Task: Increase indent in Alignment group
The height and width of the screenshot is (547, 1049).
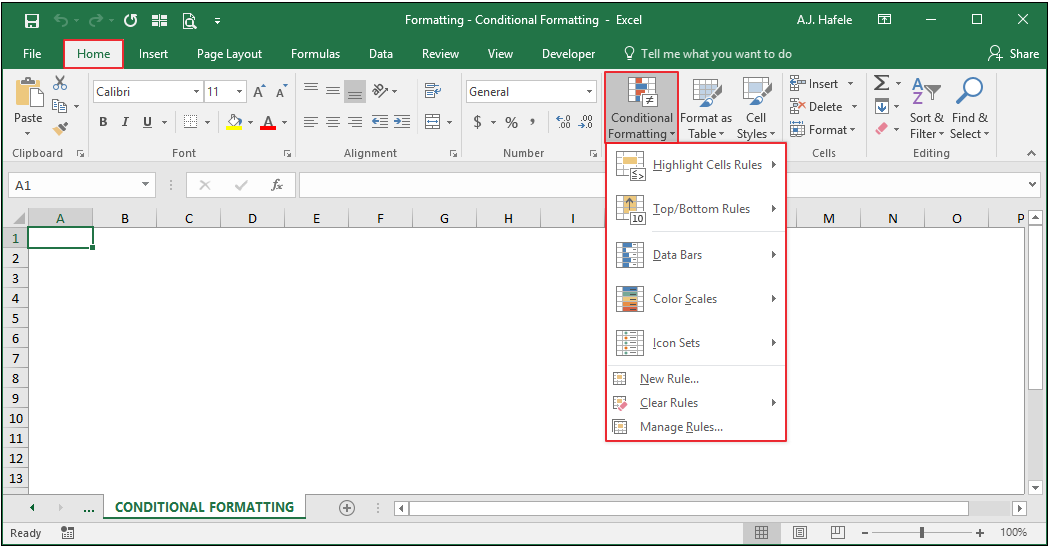Action: (x=402, y=122)
